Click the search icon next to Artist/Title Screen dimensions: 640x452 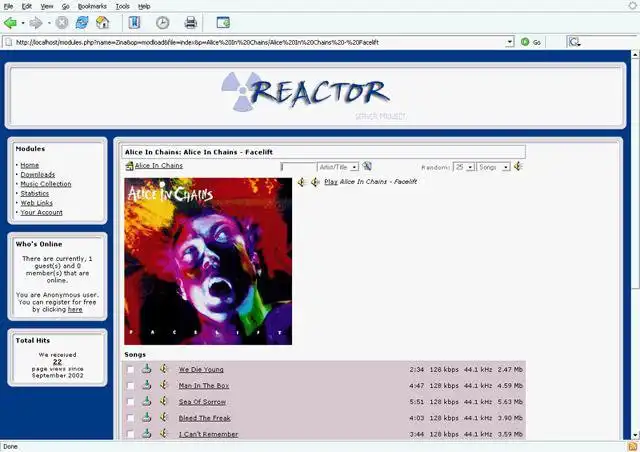pos(367,166)
